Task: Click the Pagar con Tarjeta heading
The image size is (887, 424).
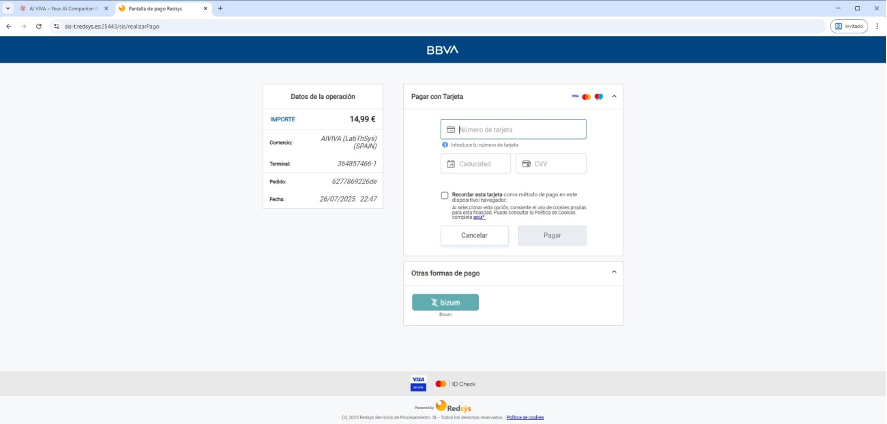Action: pyautogui.click(x=437, y=97)
